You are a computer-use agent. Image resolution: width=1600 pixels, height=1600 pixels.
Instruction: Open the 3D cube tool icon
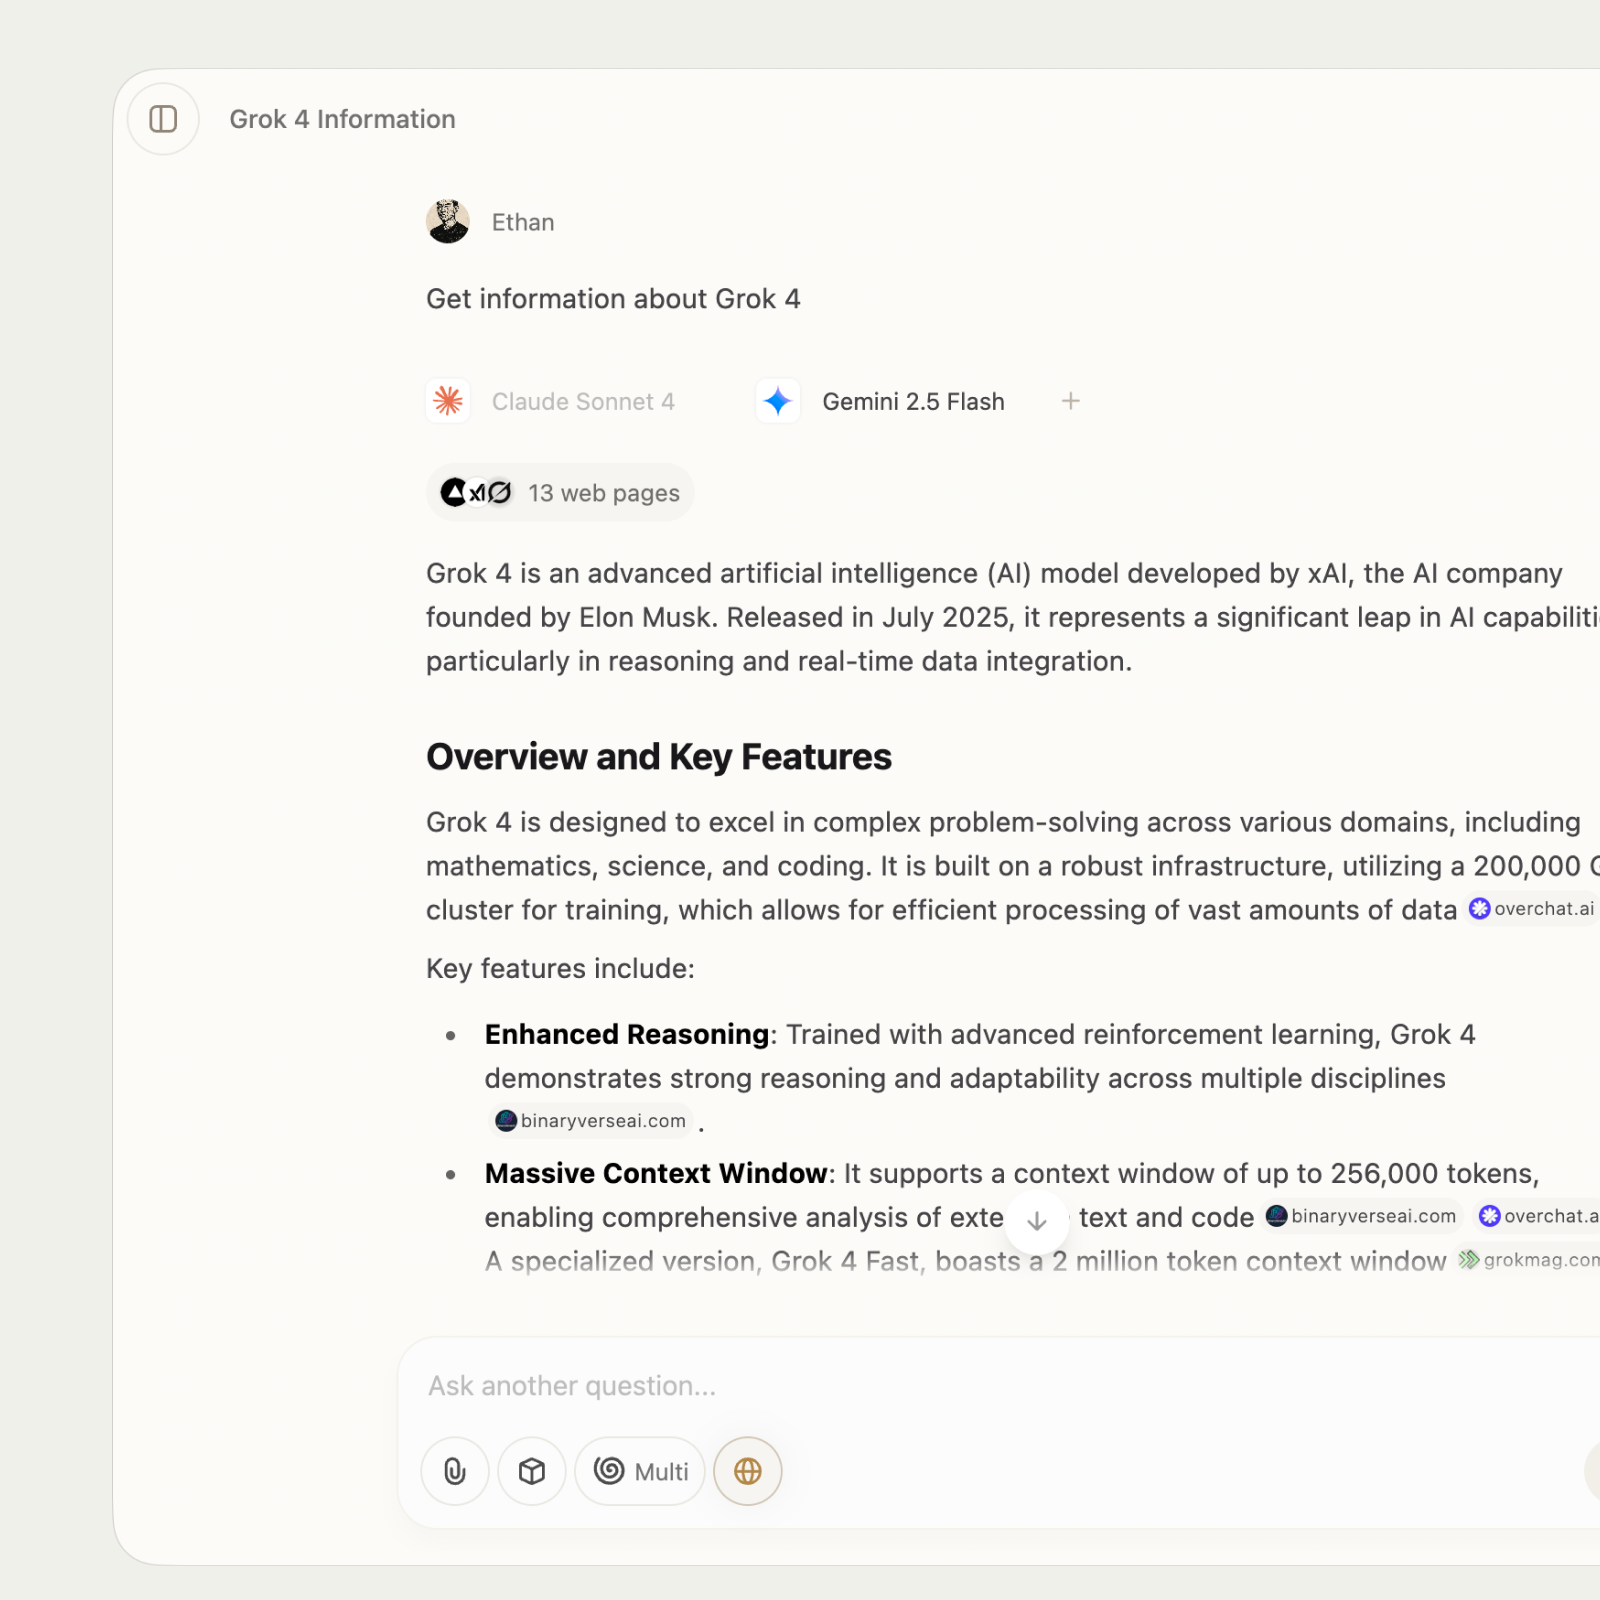[531, 1471]
